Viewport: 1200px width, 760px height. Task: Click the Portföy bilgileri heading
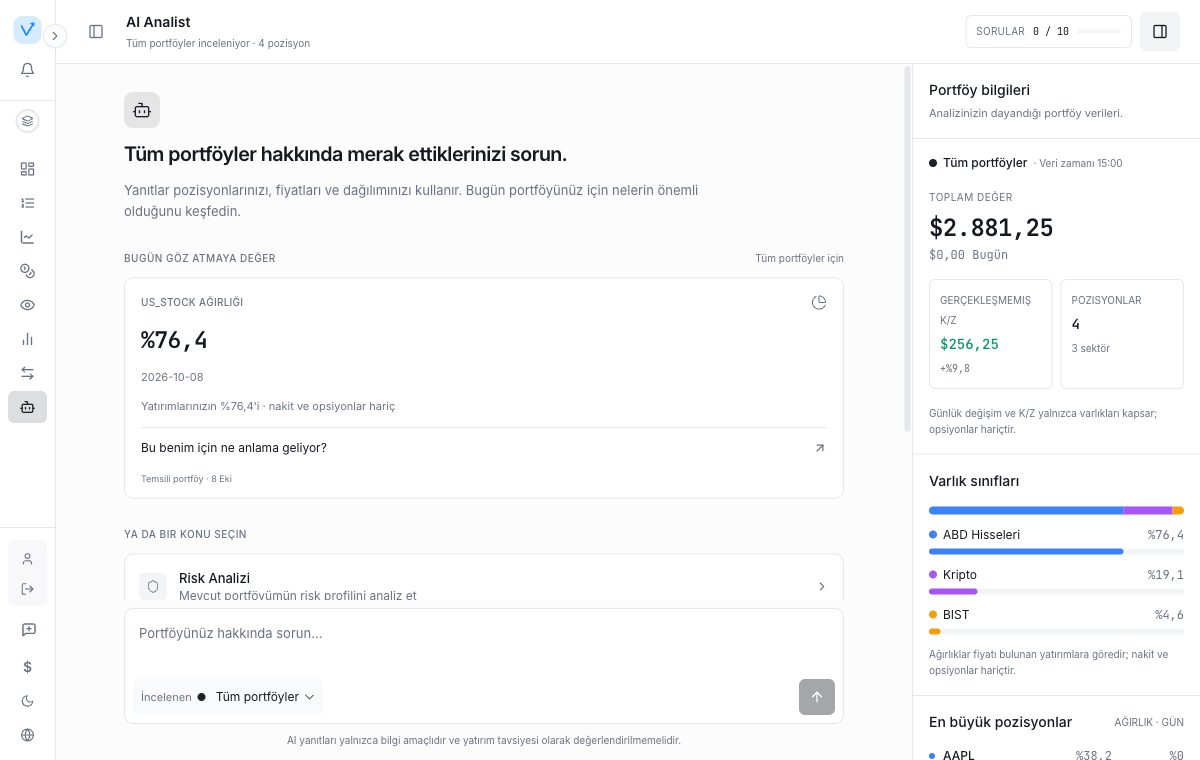pos(979,90)
